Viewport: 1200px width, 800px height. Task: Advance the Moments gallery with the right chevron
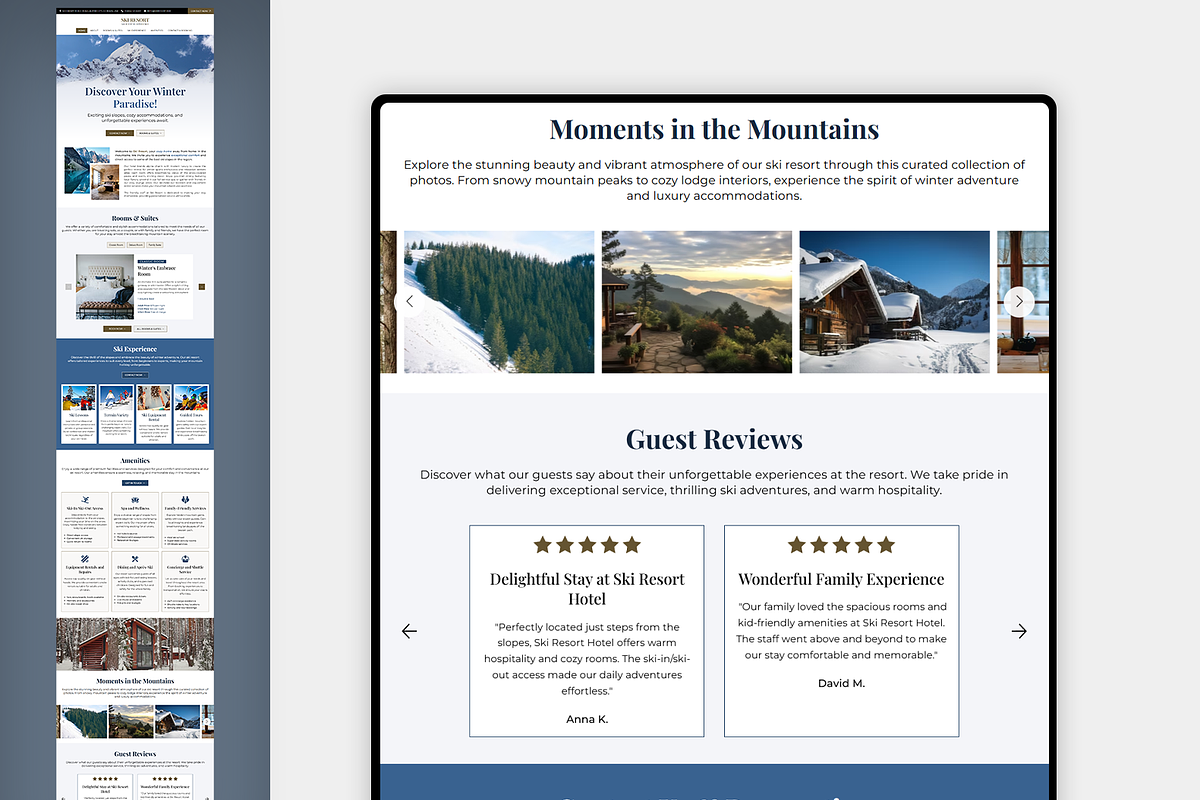(1019, 301)
